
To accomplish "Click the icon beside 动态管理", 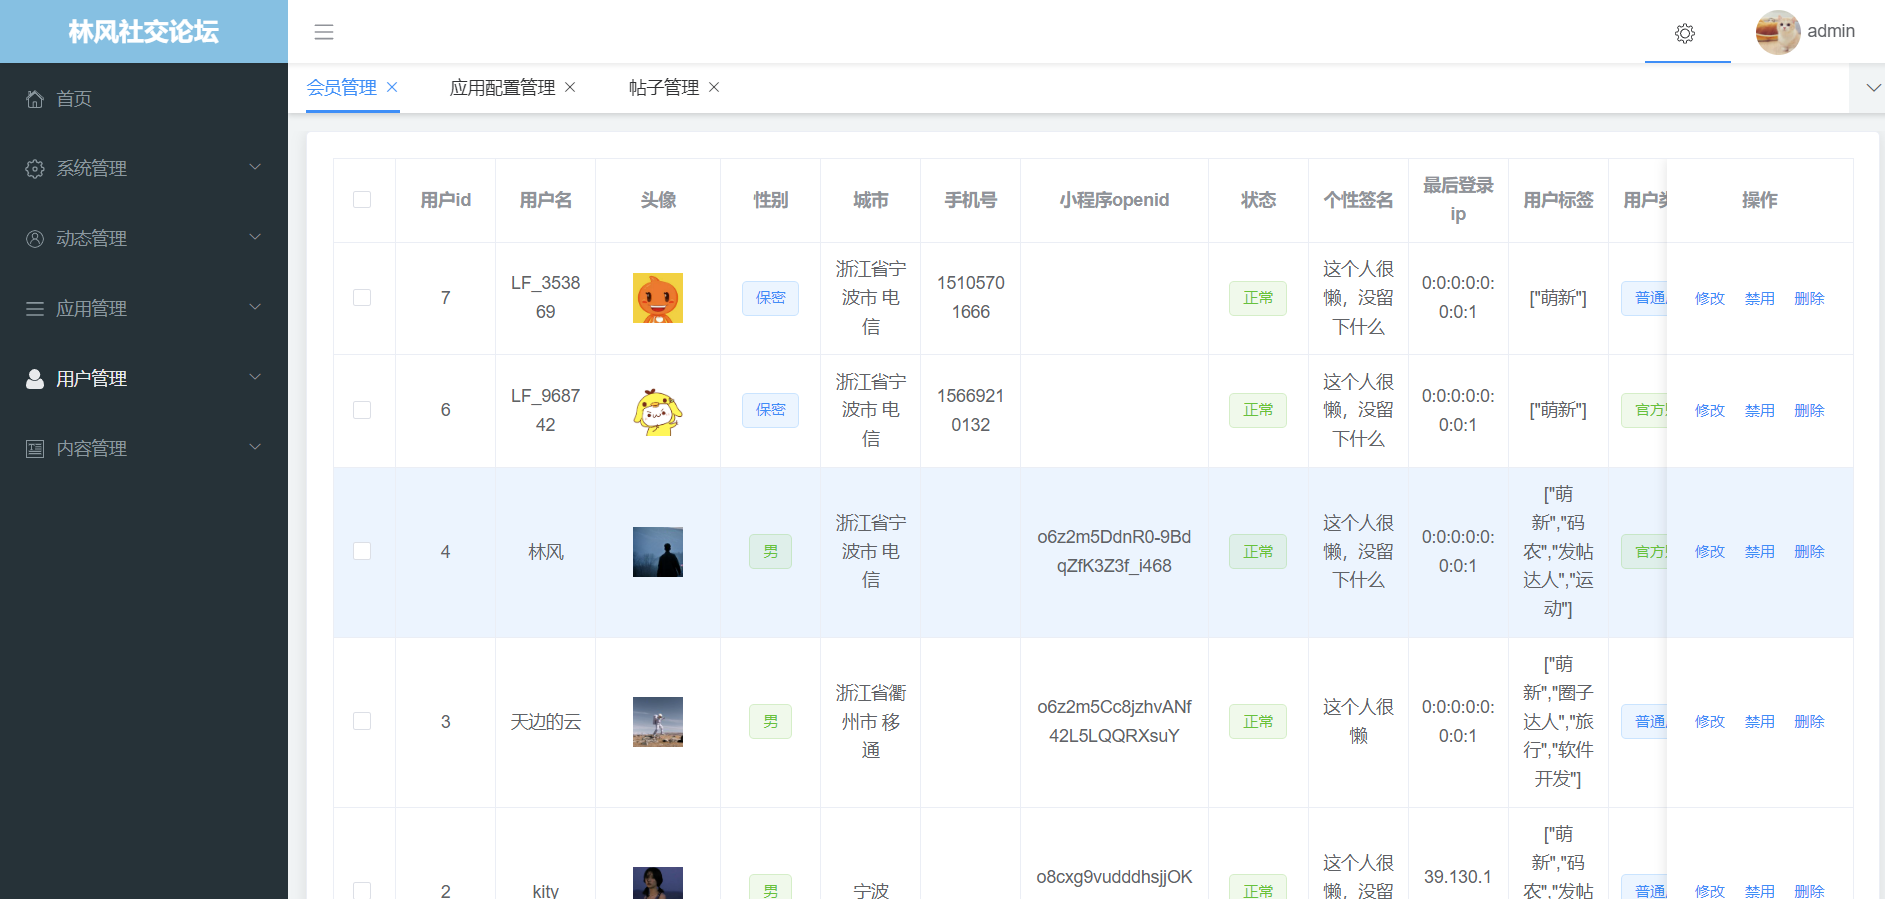I will point(35,239).
